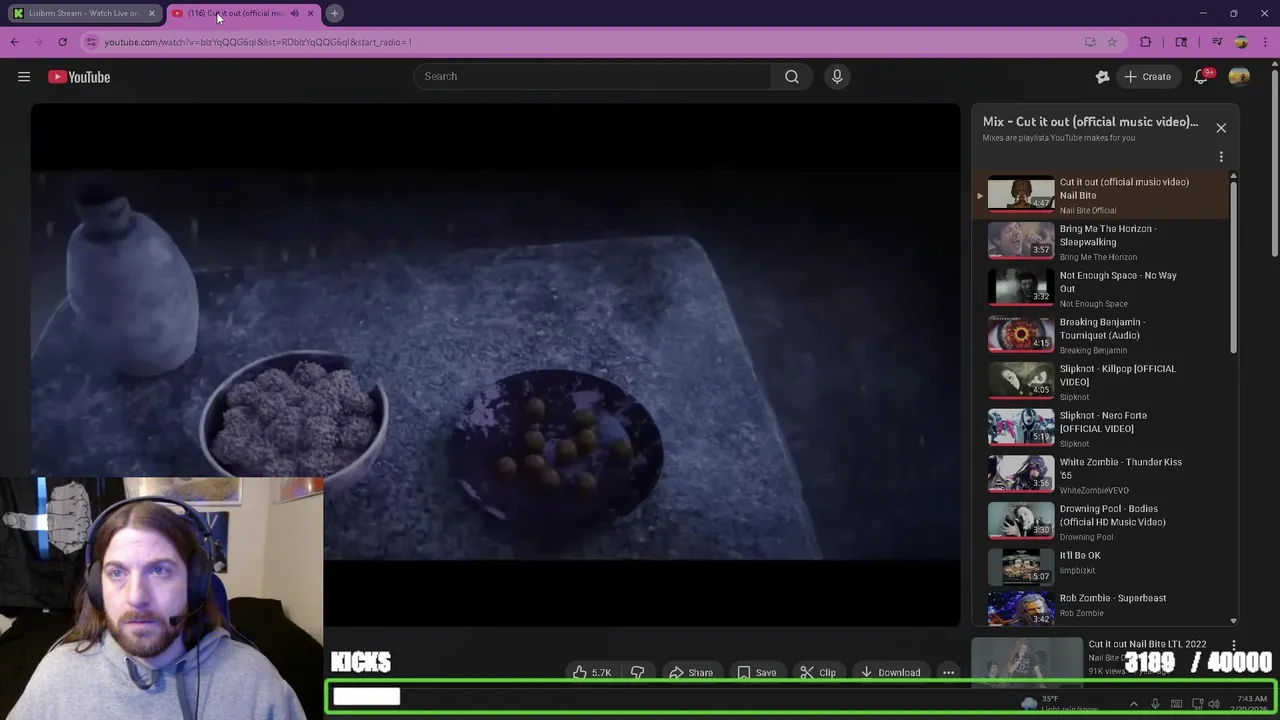Open the Chrome profile avatar
This screenshot has height=720, width=1280.
point(1241,42)
